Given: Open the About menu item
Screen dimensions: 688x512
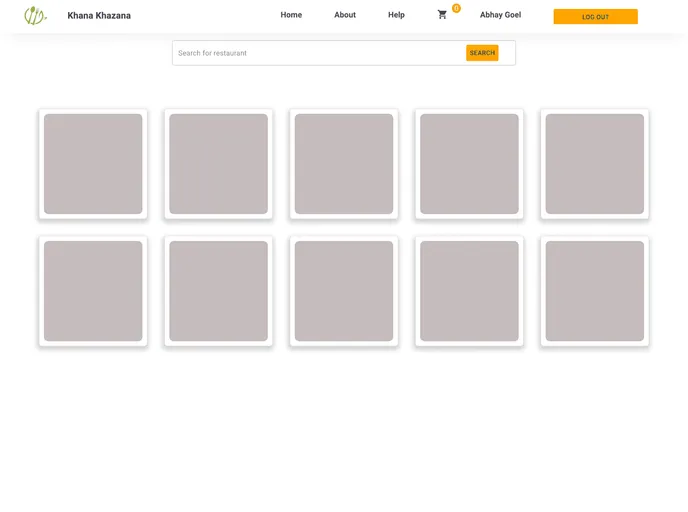Looking at the screenshot, I should click(345, 15).
